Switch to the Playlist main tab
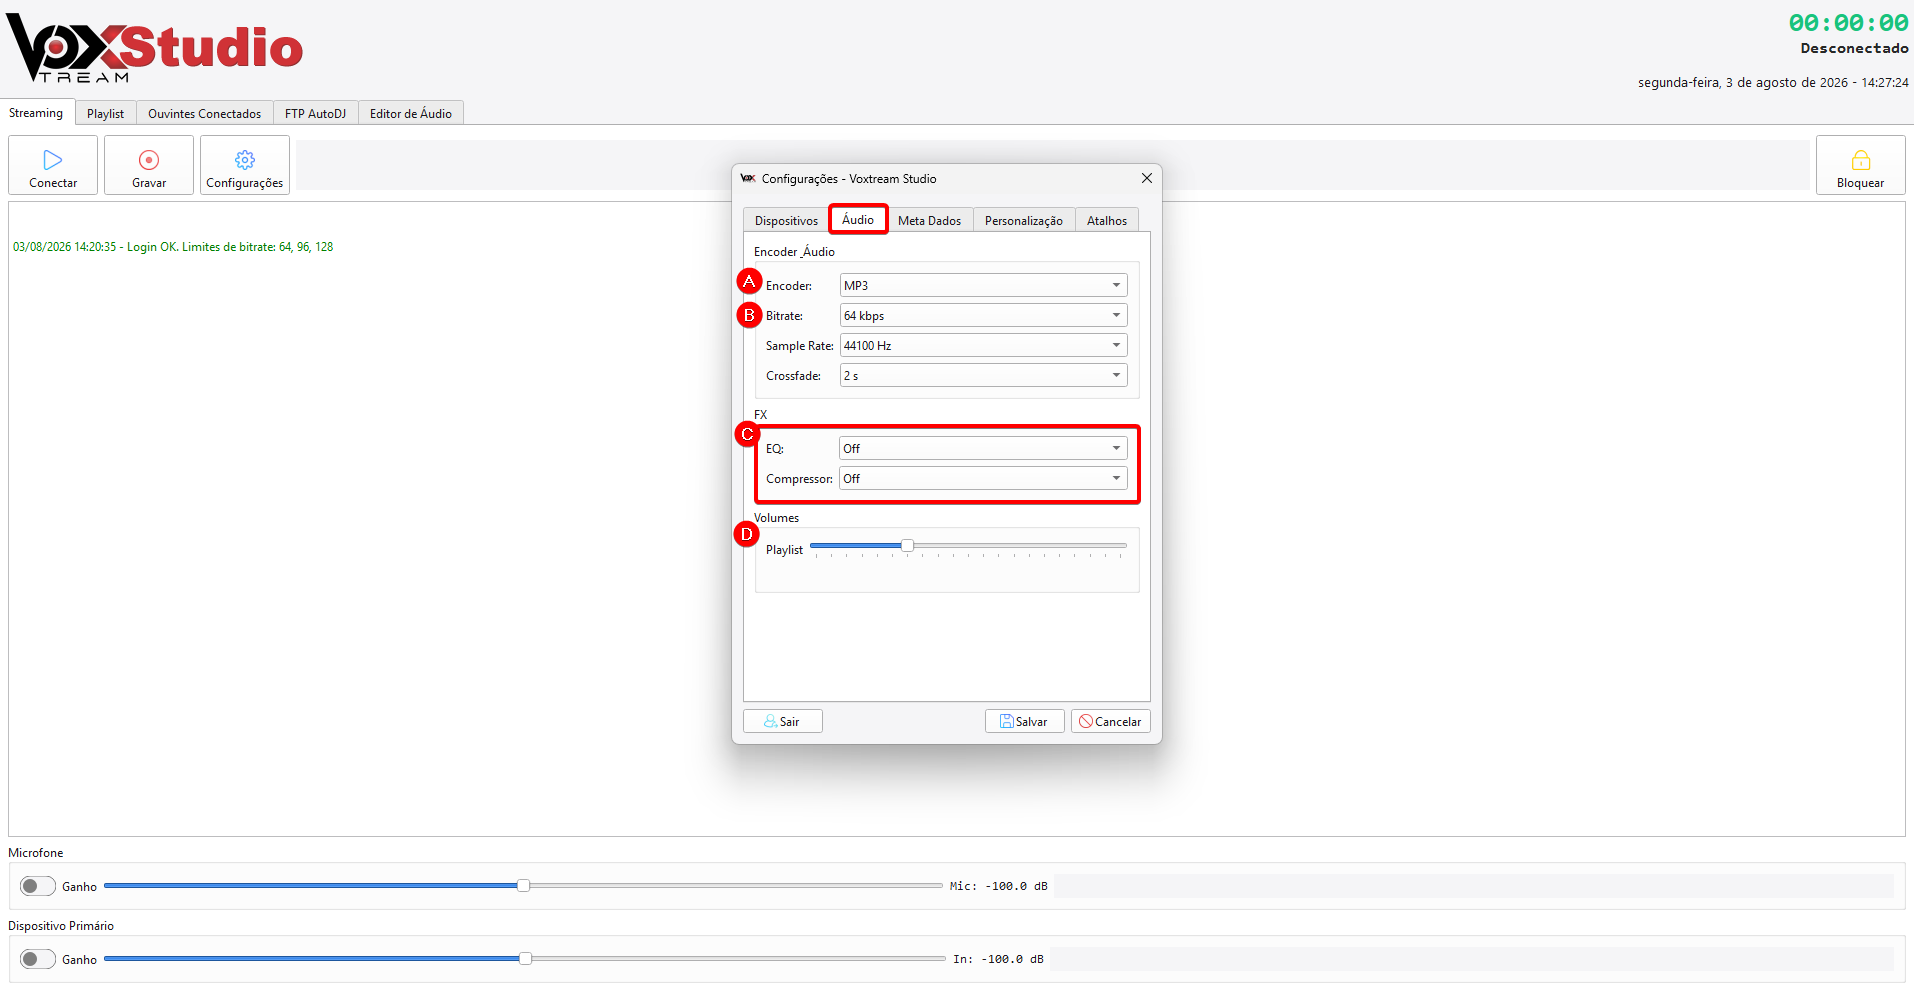Screen dimensions: 1914x992 (105, 114)
